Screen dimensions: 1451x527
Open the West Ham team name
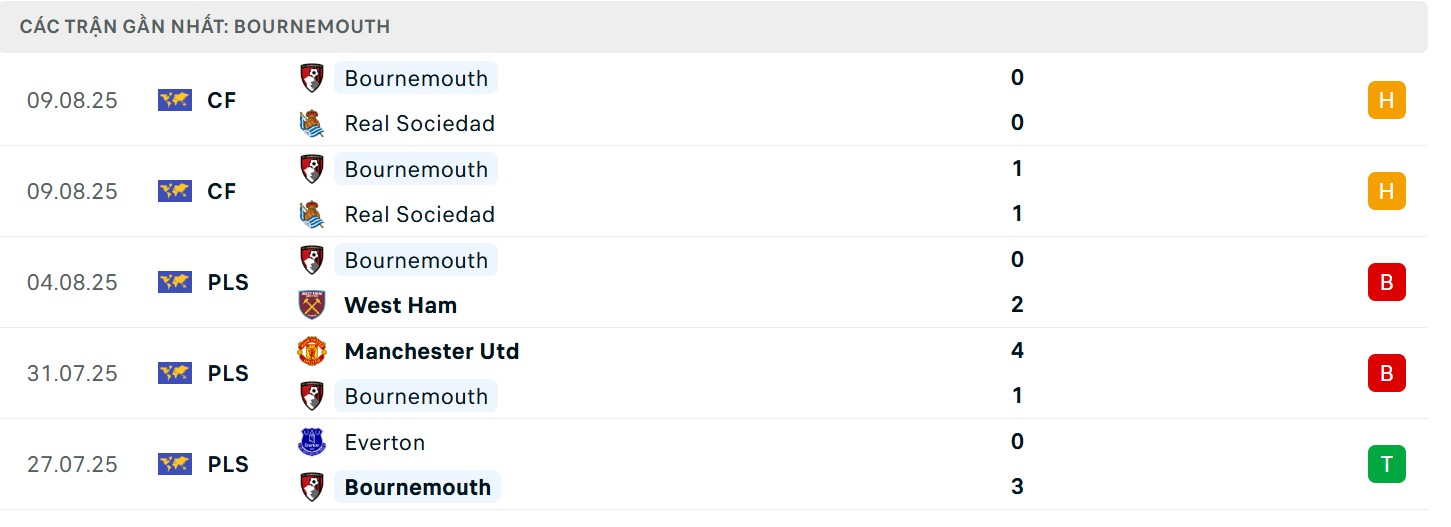(400, 305)
